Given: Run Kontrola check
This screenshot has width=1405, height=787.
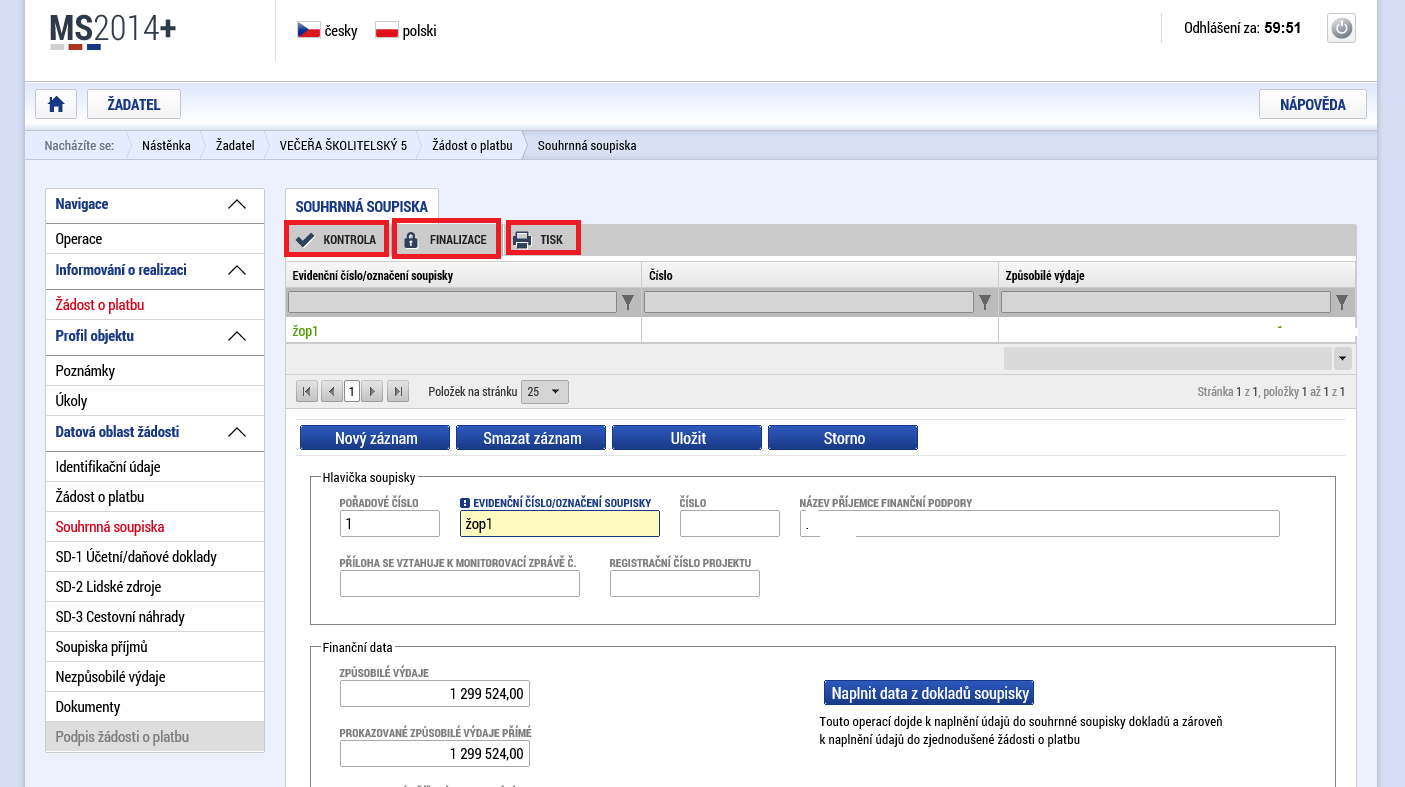Looking at the screenshot, I should [337, 240].
